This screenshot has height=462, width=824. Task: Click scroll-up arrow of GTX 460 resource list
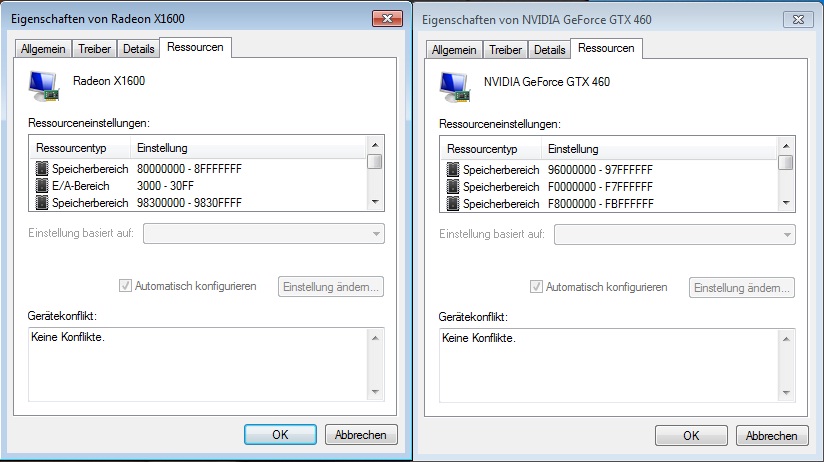tap(786, 146)
